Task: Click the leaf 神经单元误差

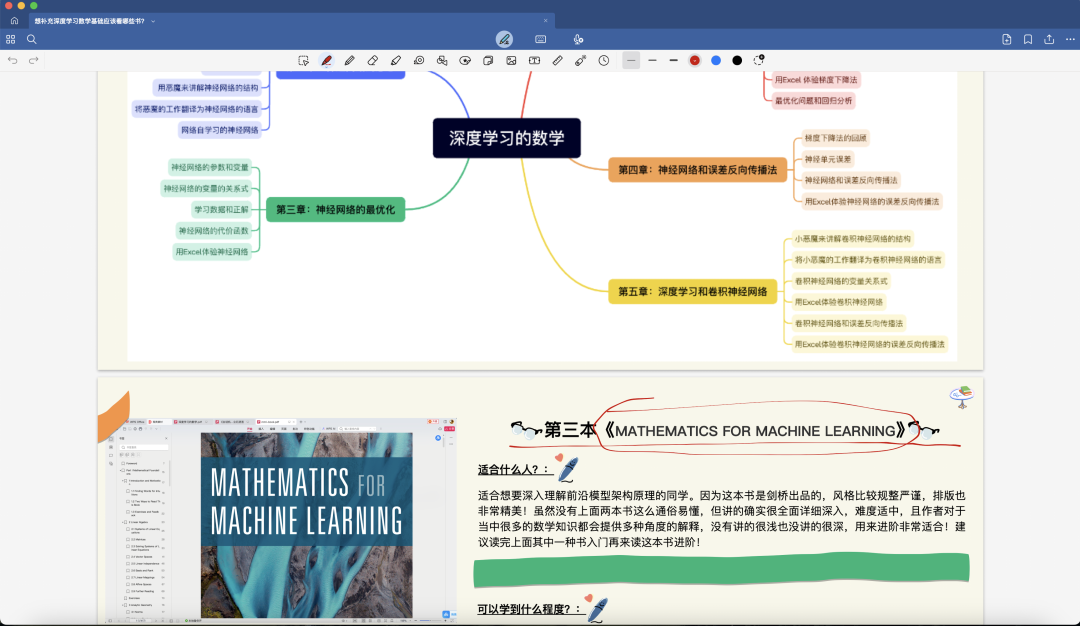Action: 828,159
